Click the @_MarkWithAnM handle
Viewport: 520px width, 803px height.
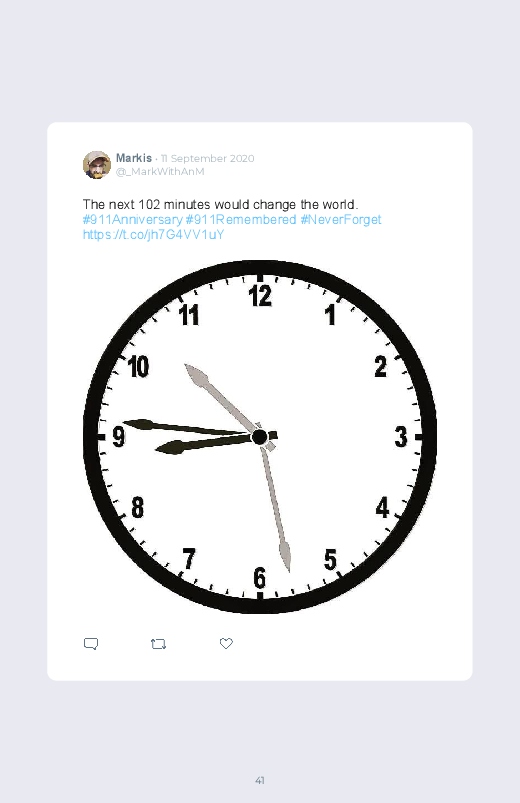click(160, 172)
